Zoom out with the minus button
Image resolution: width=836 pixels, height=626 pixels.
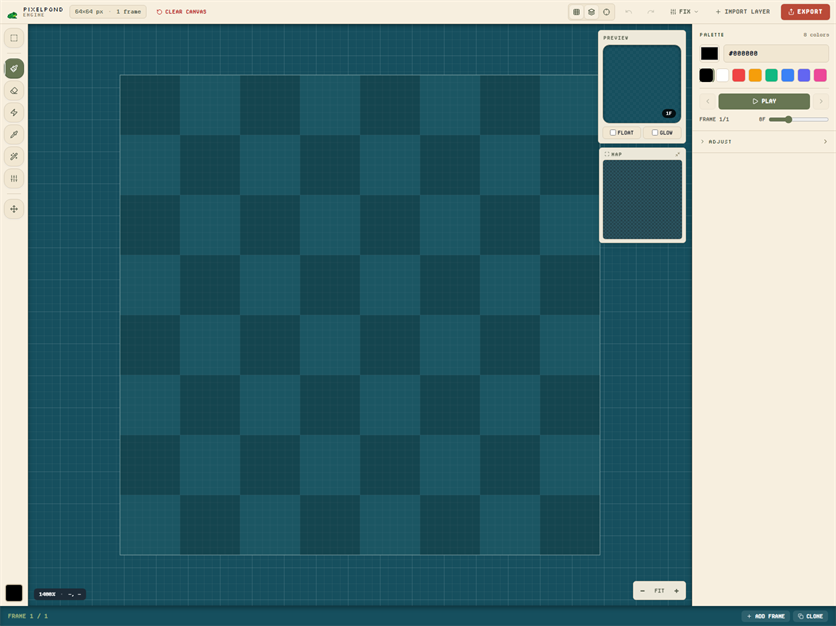pos(642,591)
